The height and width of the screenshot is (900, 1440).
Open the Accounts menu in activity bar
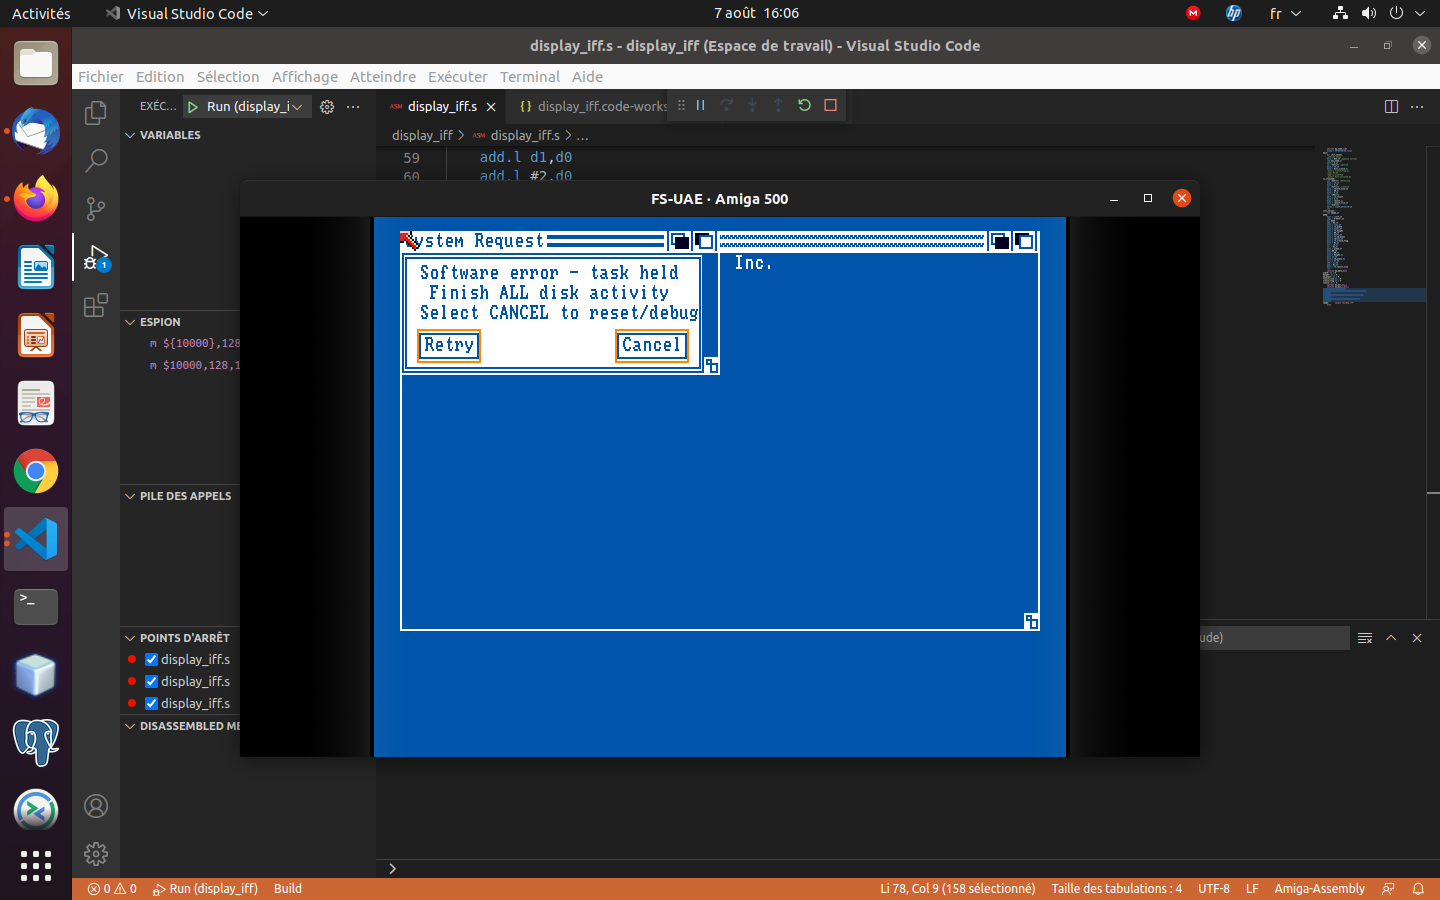(96, 806)
